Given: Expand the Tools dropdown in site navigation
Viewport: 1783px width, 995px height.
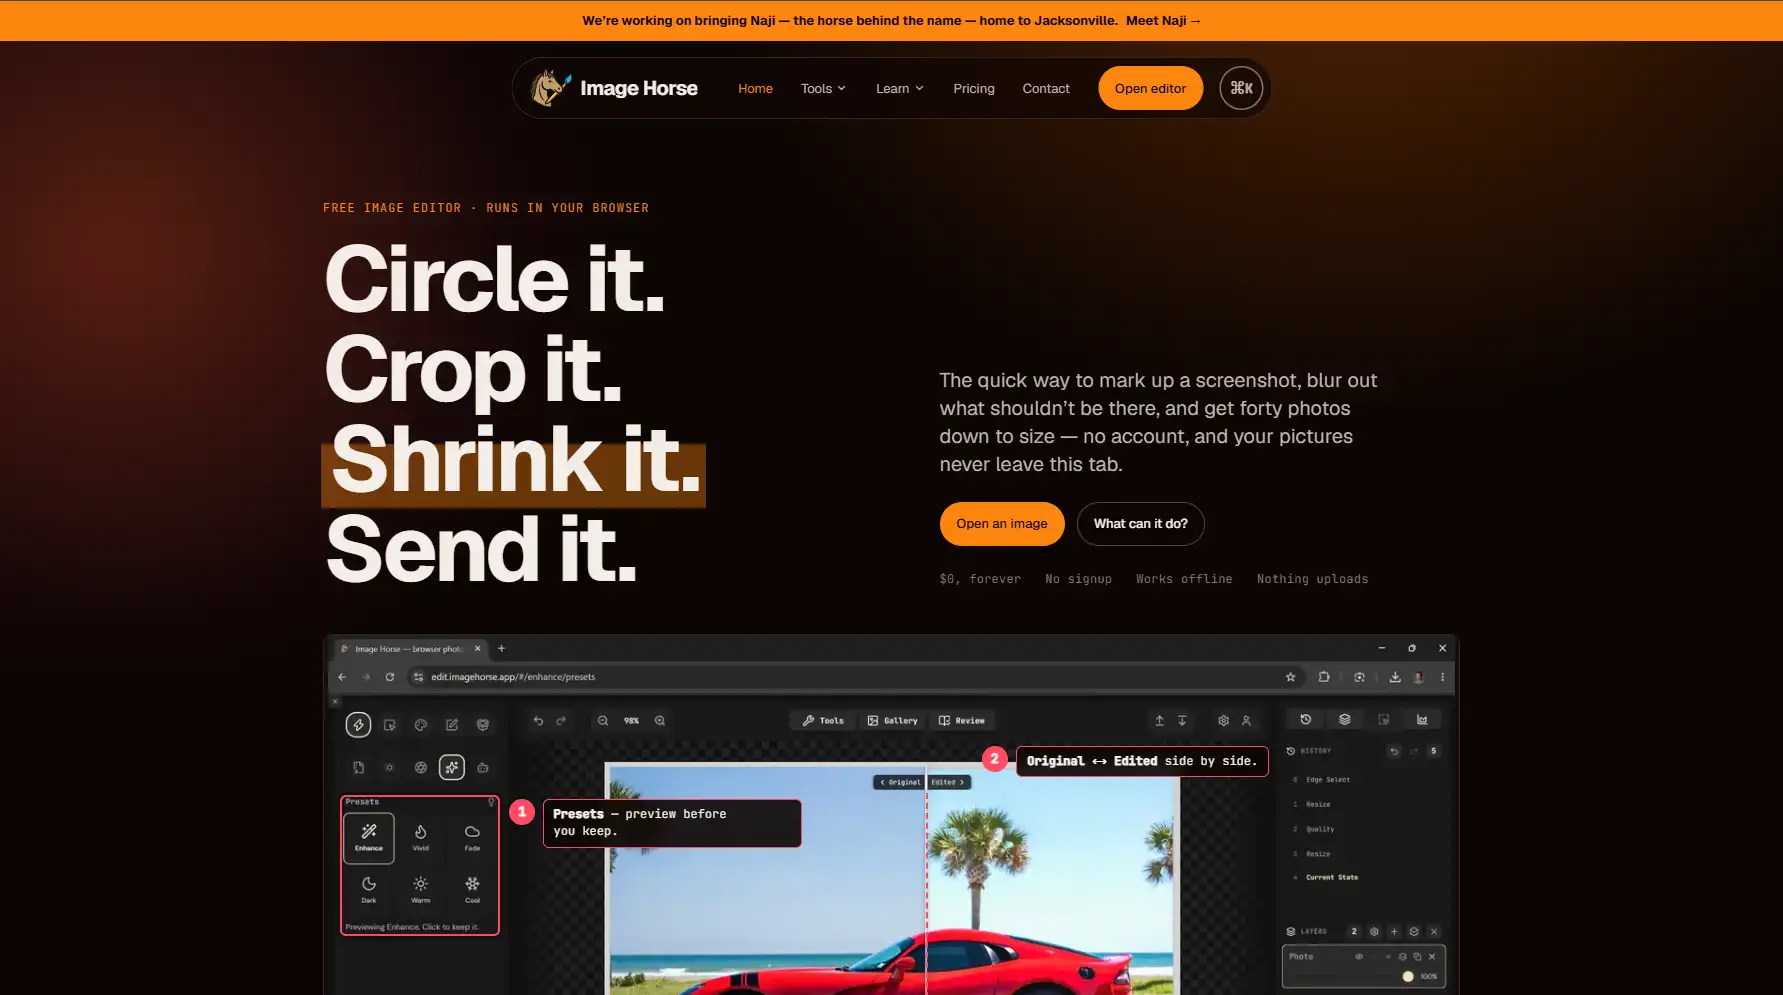Looking at the screenshot, I should tap(823, 89).
